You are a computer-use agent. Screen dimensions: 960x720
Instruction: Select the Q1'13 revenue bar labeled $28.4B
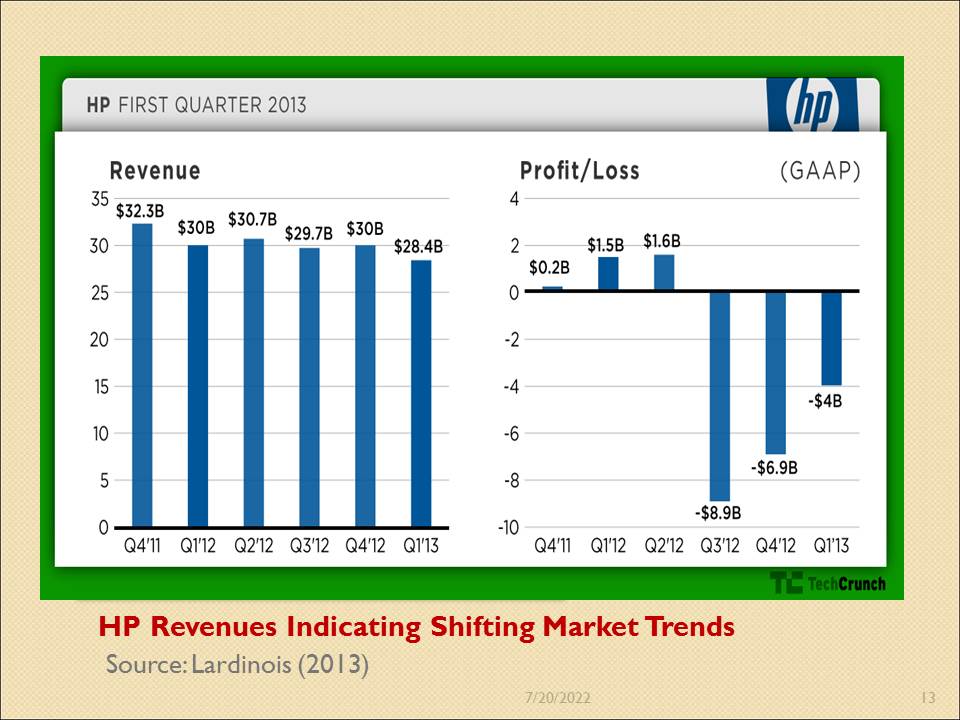click(421, 393)
